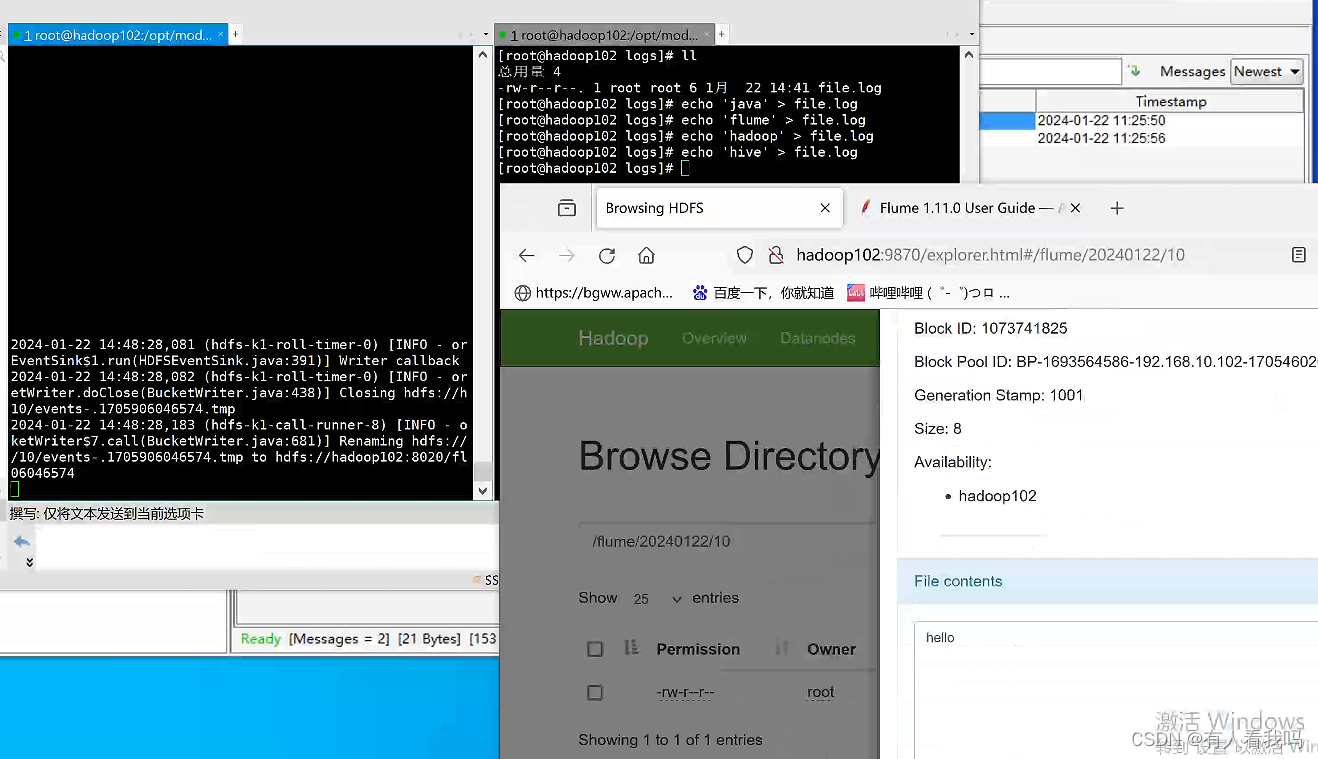Check the select-all header checkbox
Image resolution: width=1318 pixels, height=759 pixels.
pos(595,649)
